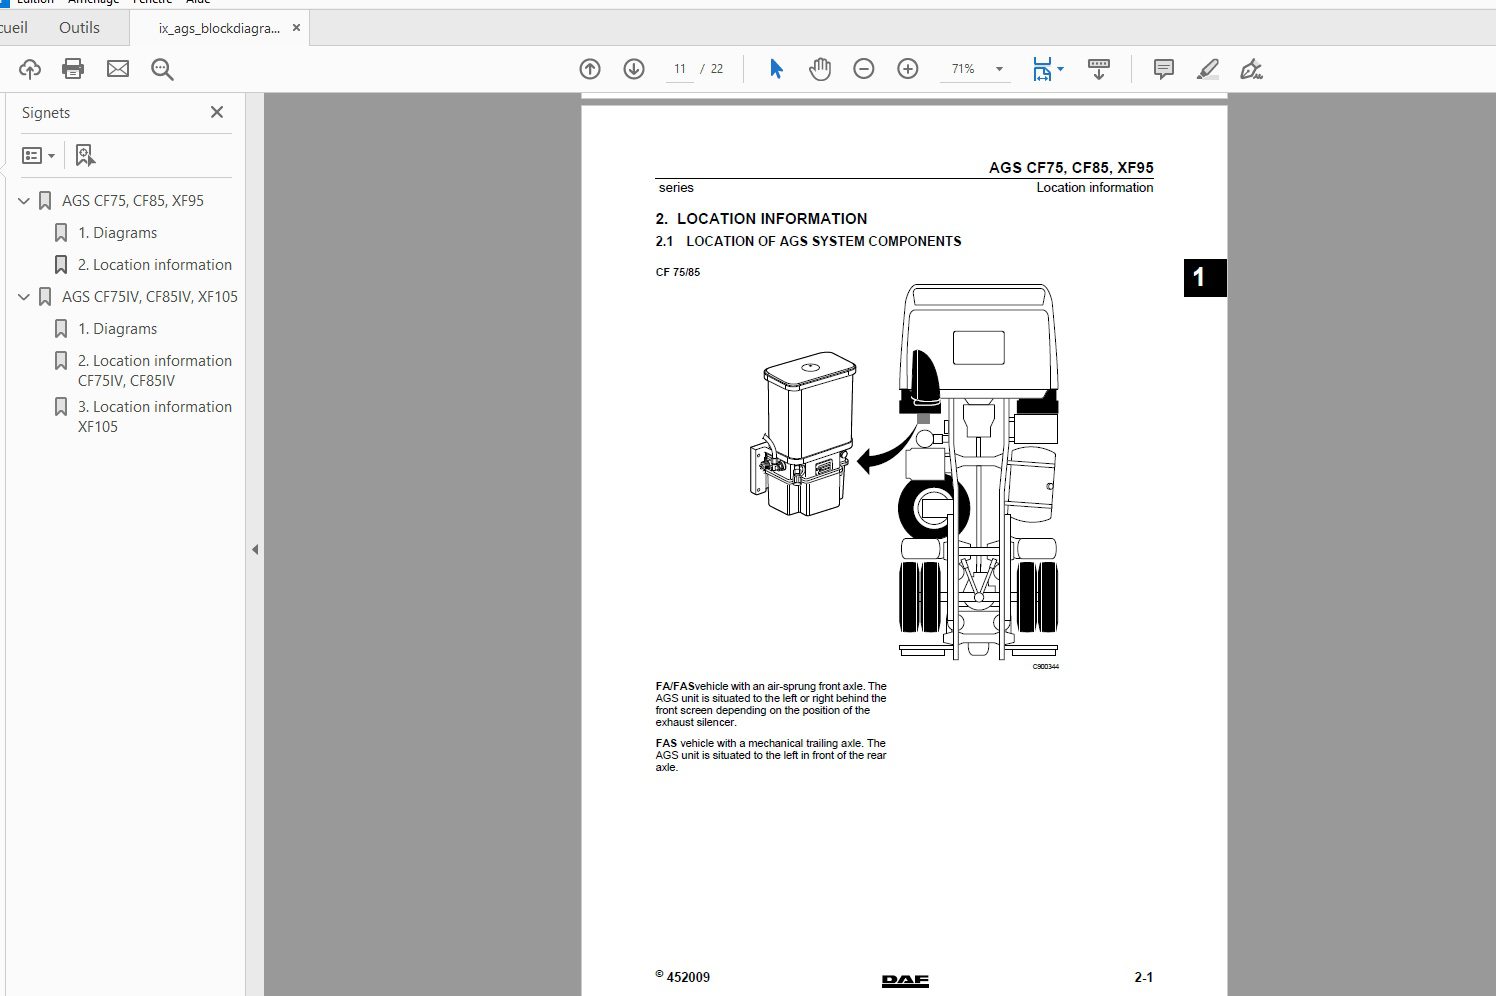Click the 'Signets' panel title
Screen dimensions: 1496x996
pyautogui.click(x=46, y=113)
